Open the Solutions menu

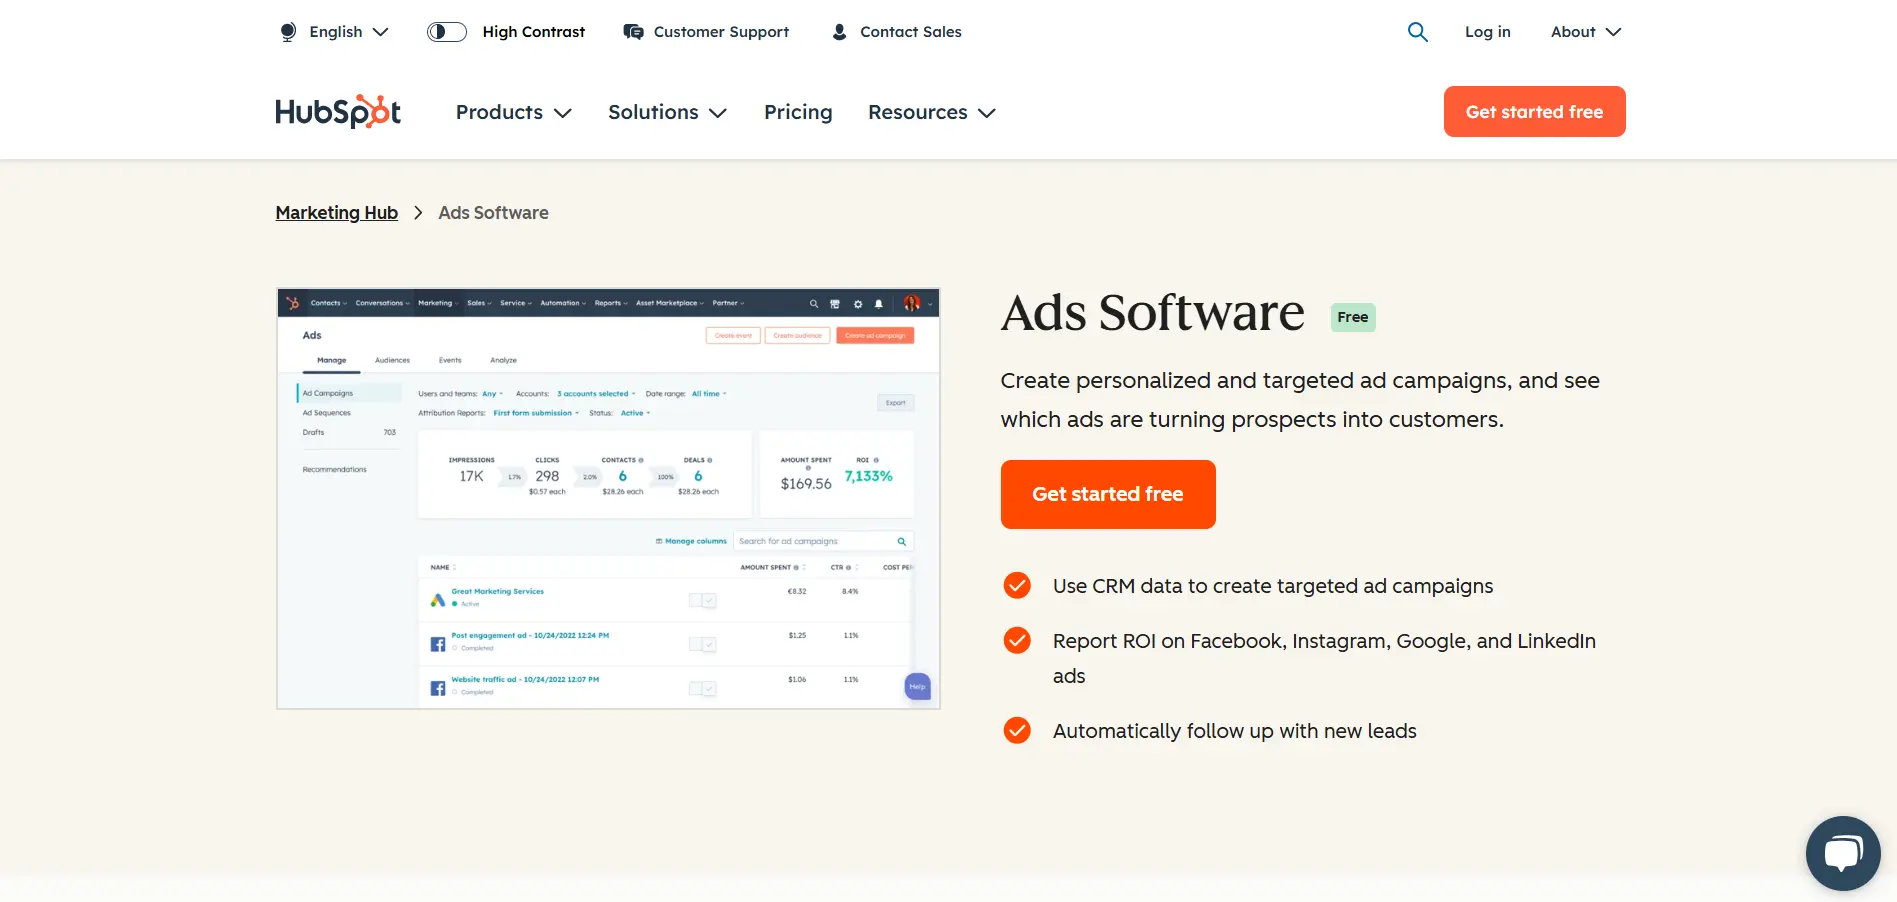(667, 112)
